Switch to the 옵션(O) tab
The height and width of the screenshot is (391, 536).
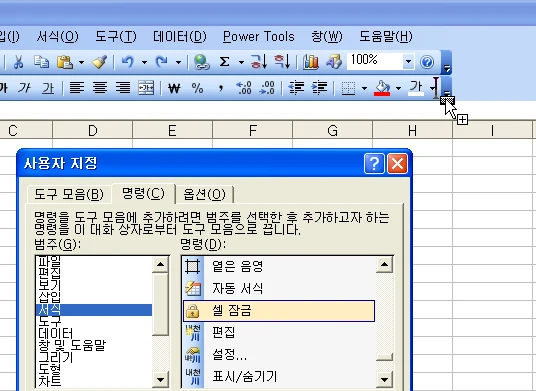(204, 194)
